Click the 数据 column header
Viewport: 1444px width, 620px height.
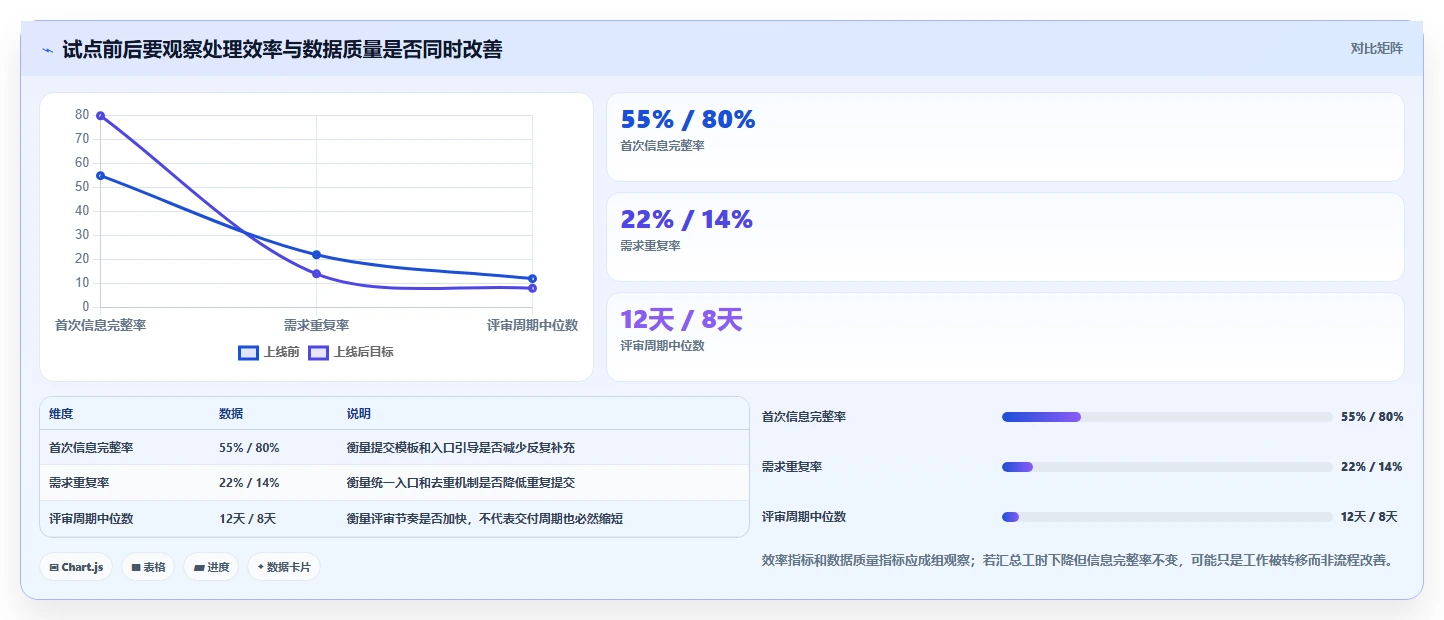point(231,414)
